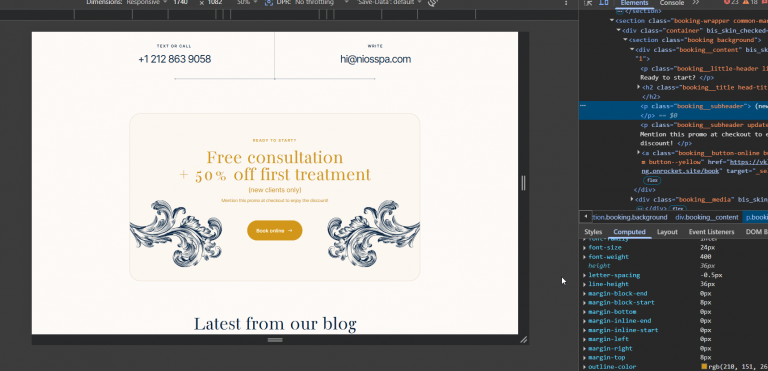Expand the font-weight computed property

click(584, 257)
